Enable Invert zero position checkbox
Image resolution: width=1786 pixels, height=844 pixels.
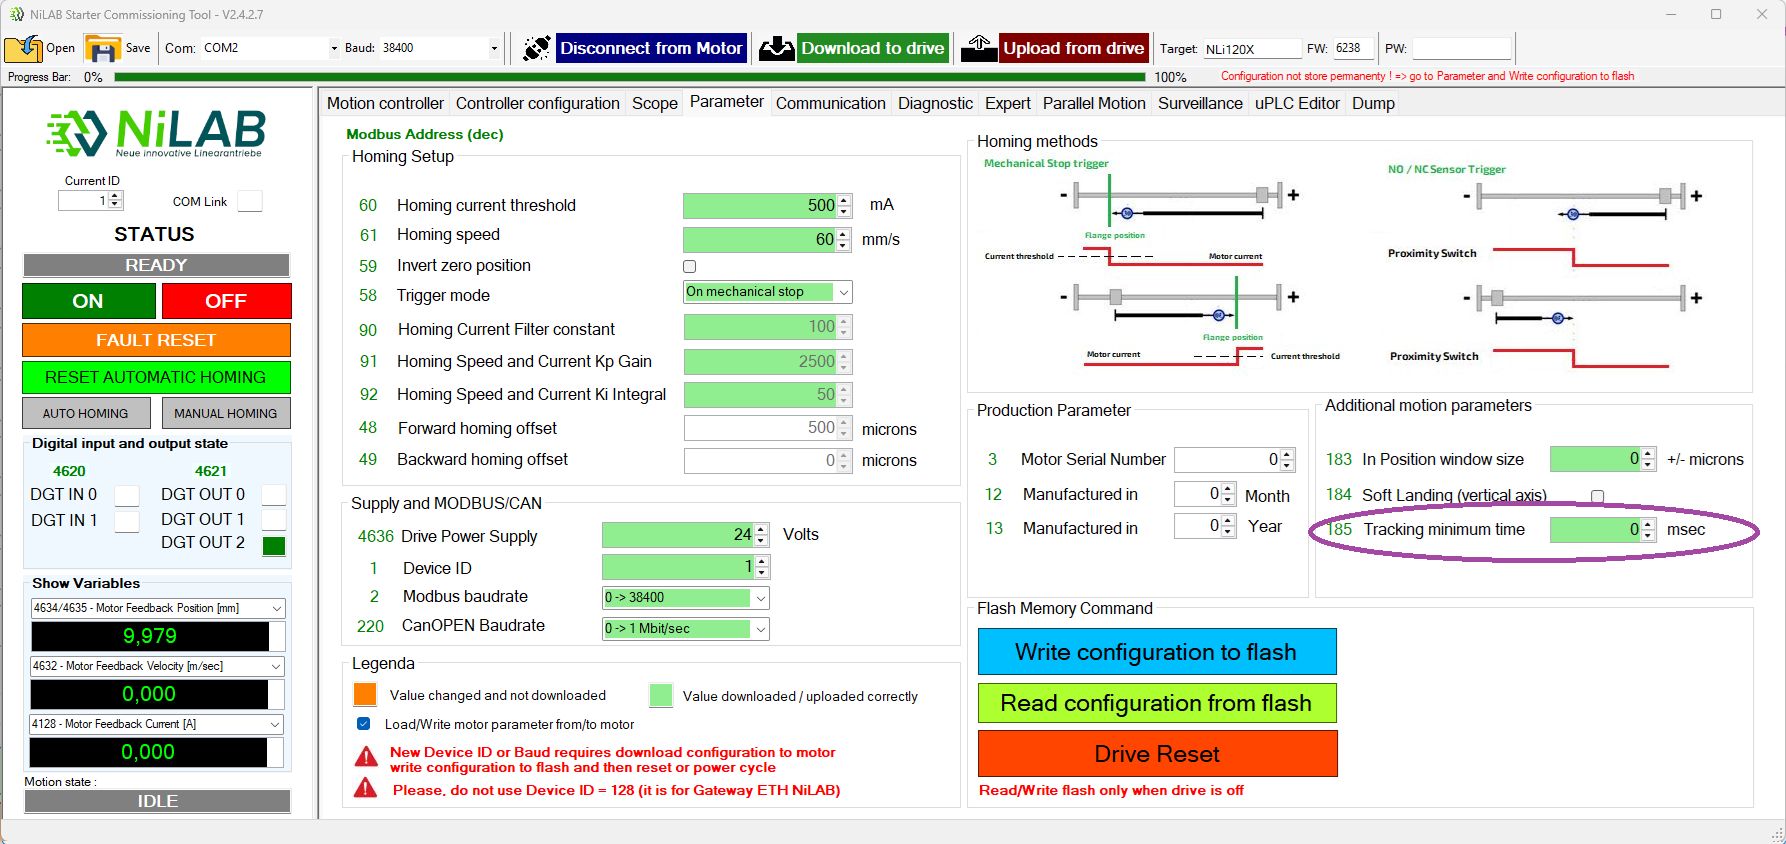(689, 266)
